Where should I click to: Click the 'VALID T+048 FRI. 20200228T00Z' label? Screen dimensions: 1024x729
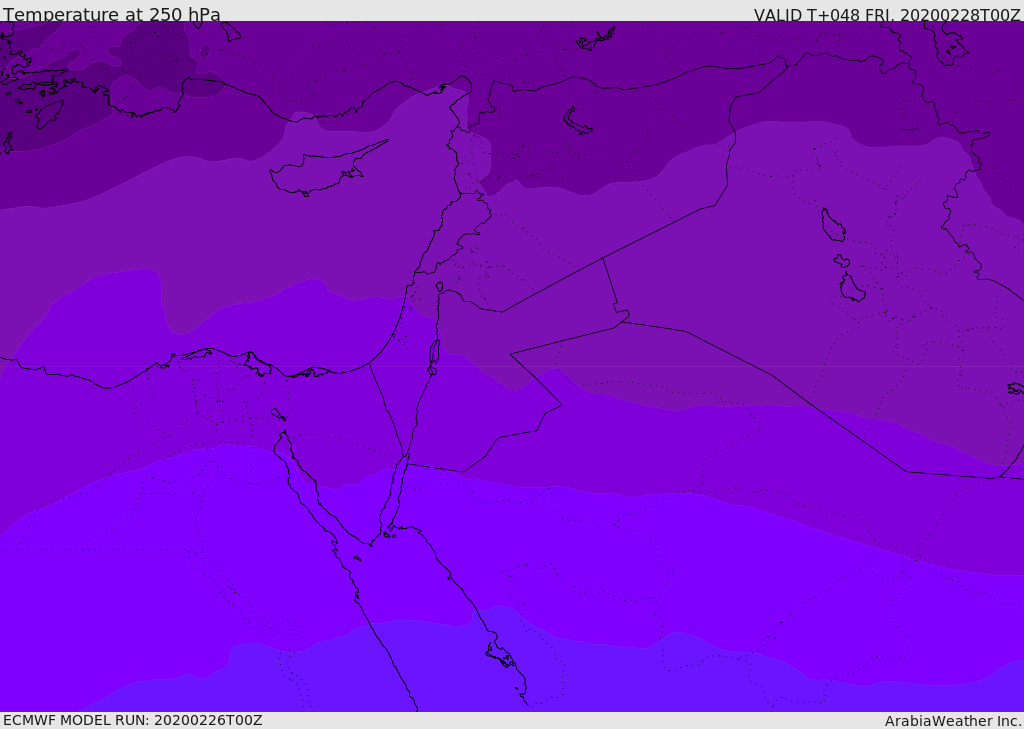point(887,14)
